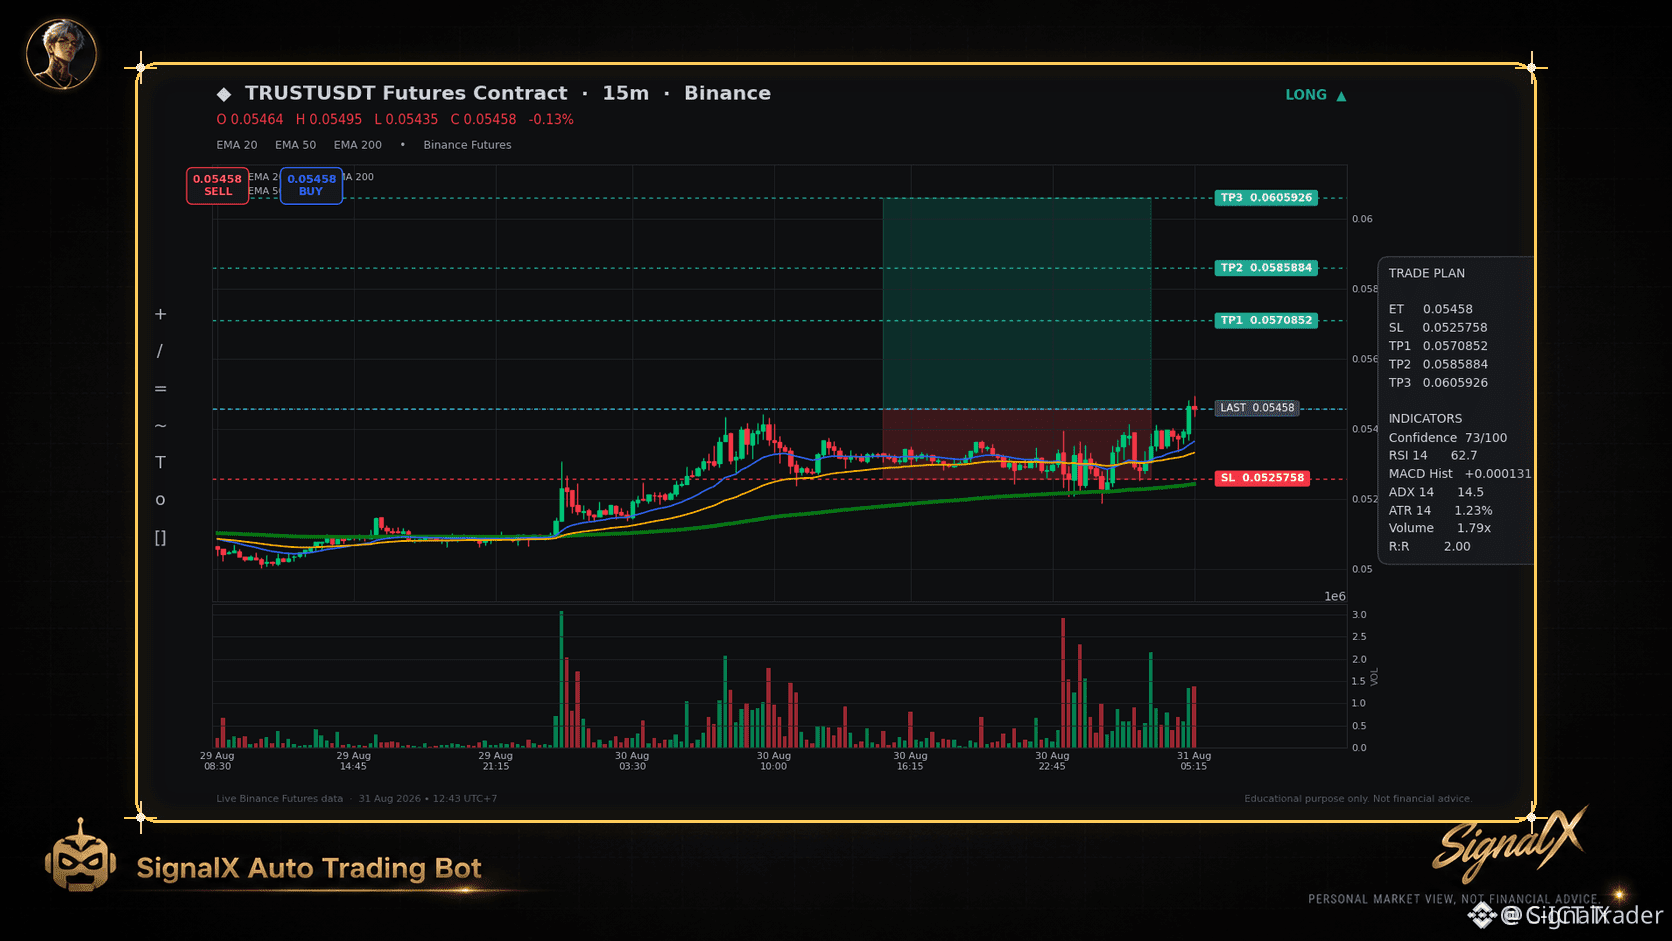
Task: Click the profile avatar portrait
Action: click(x=61, y=54)
